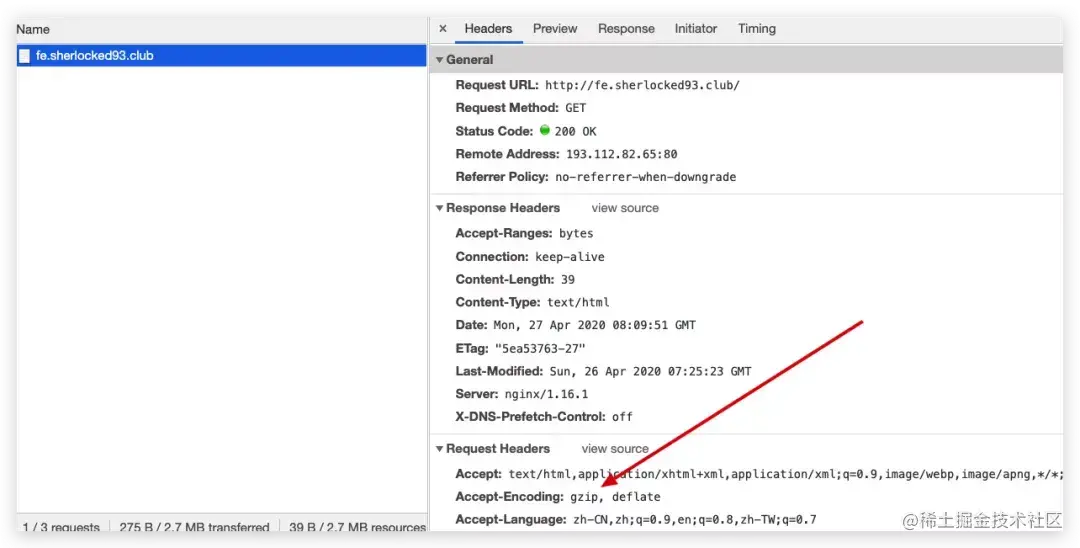Click the Server nginx/1.16.1 value
1080x548 pixels.
coord(547,394)
